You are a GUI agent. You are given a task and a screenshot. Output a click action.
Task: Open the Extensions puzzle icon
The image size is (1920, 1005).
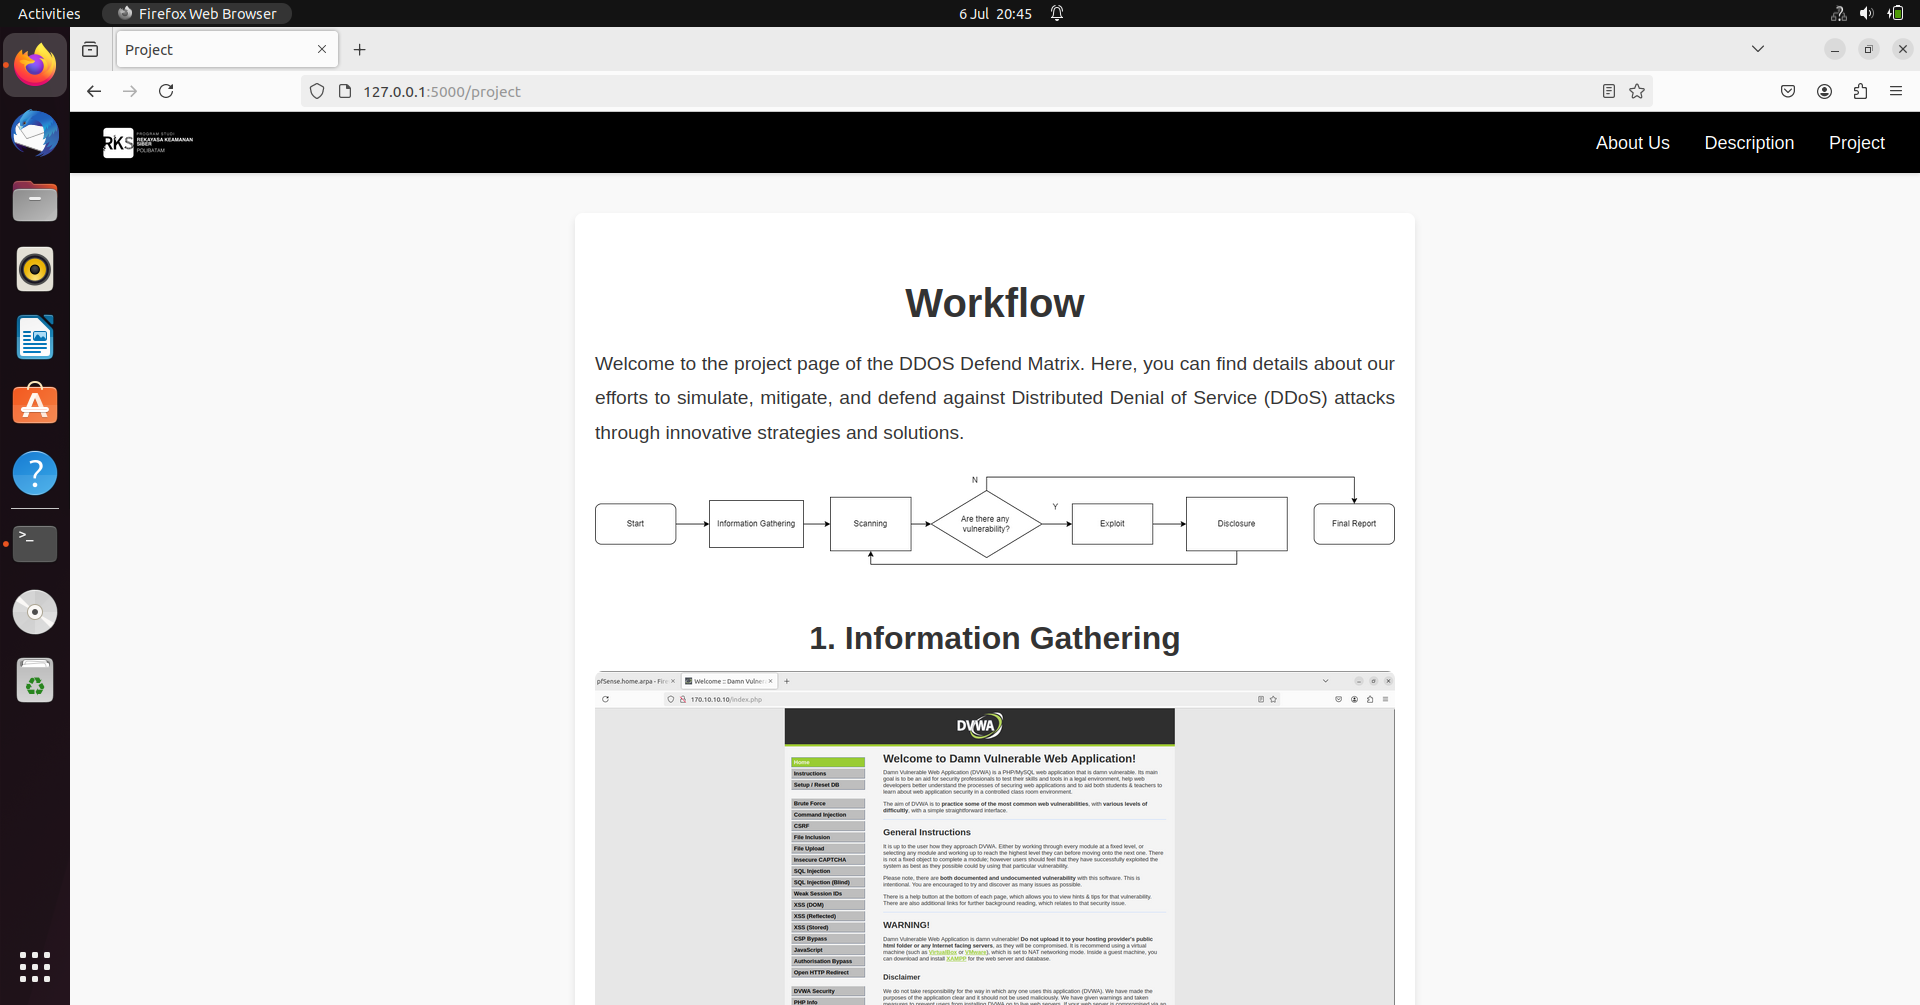[1860, 91]
